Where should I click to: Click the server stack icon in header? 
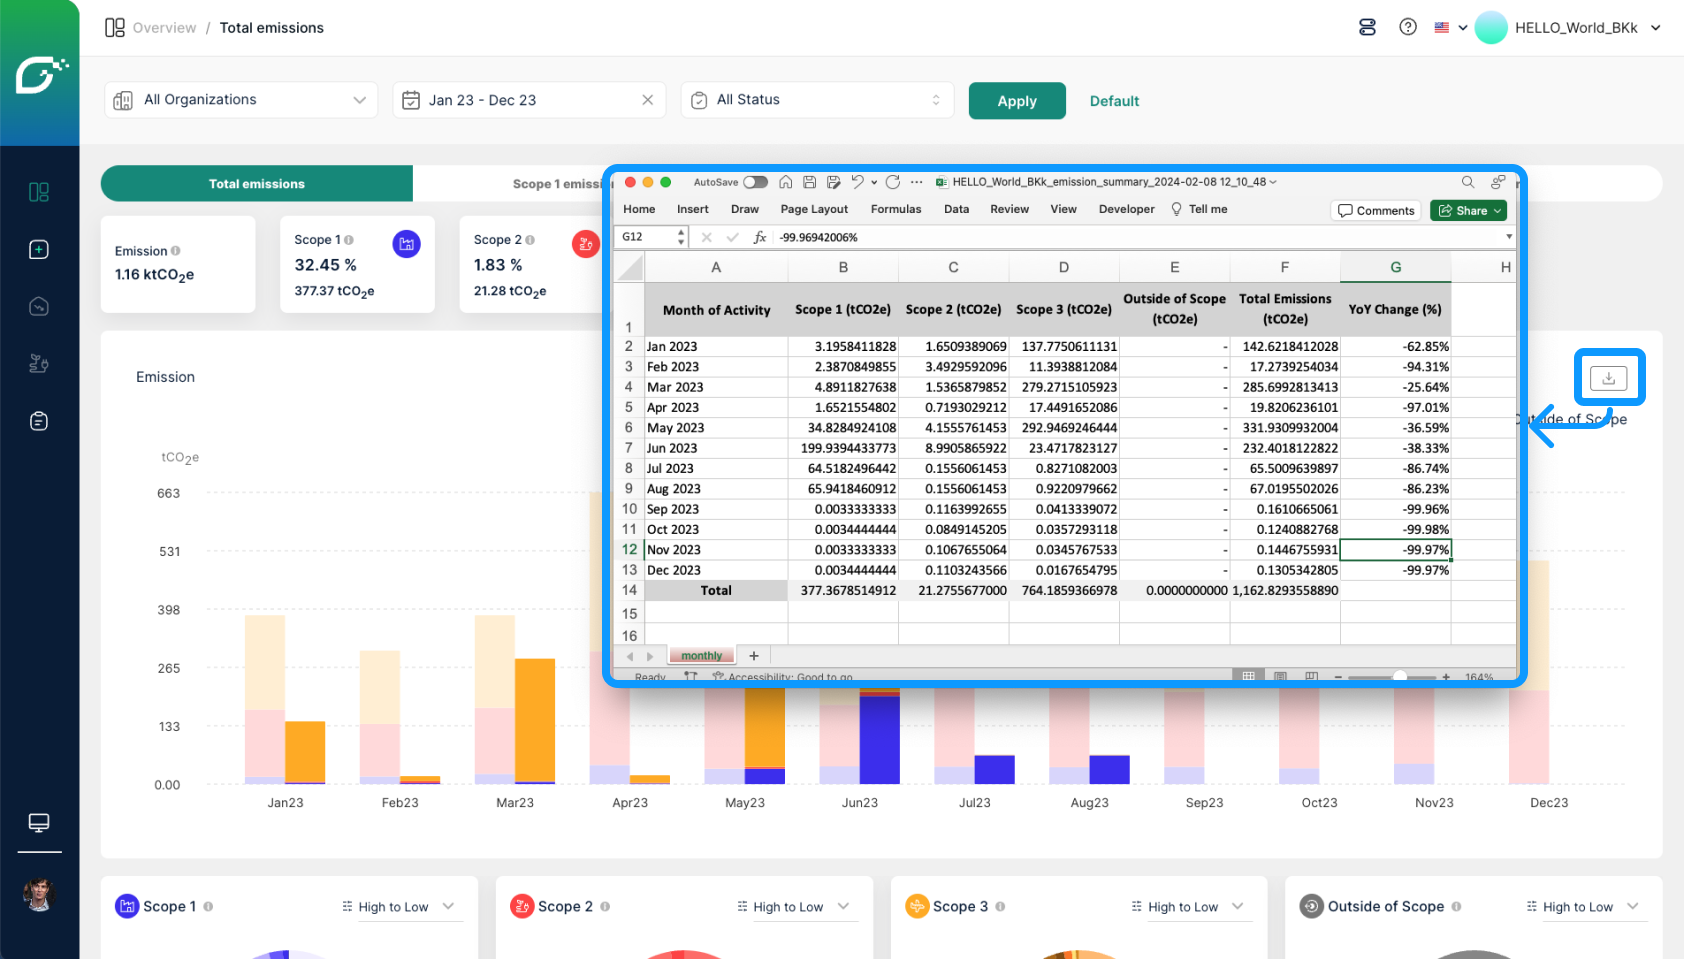[1367, 27]
